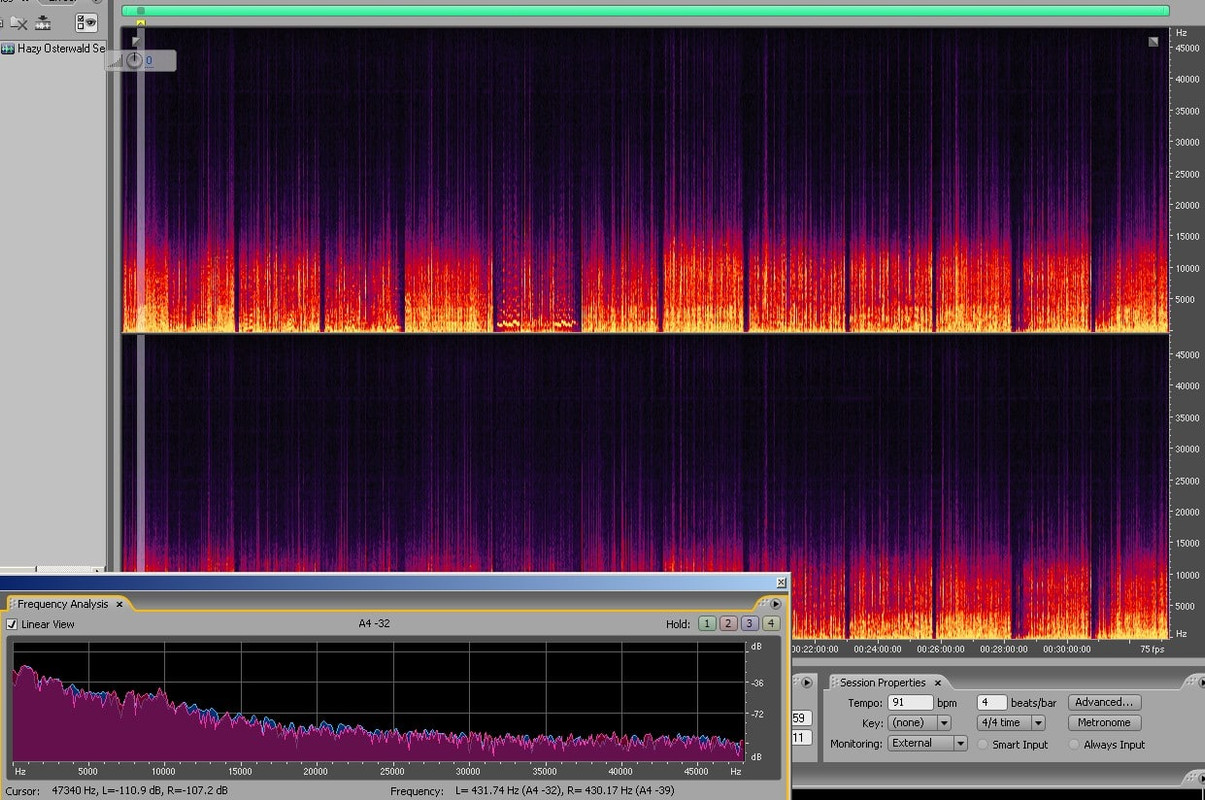Close the Session Properties tab
Screen dimensions: 1205x800
tap(938, 683)
